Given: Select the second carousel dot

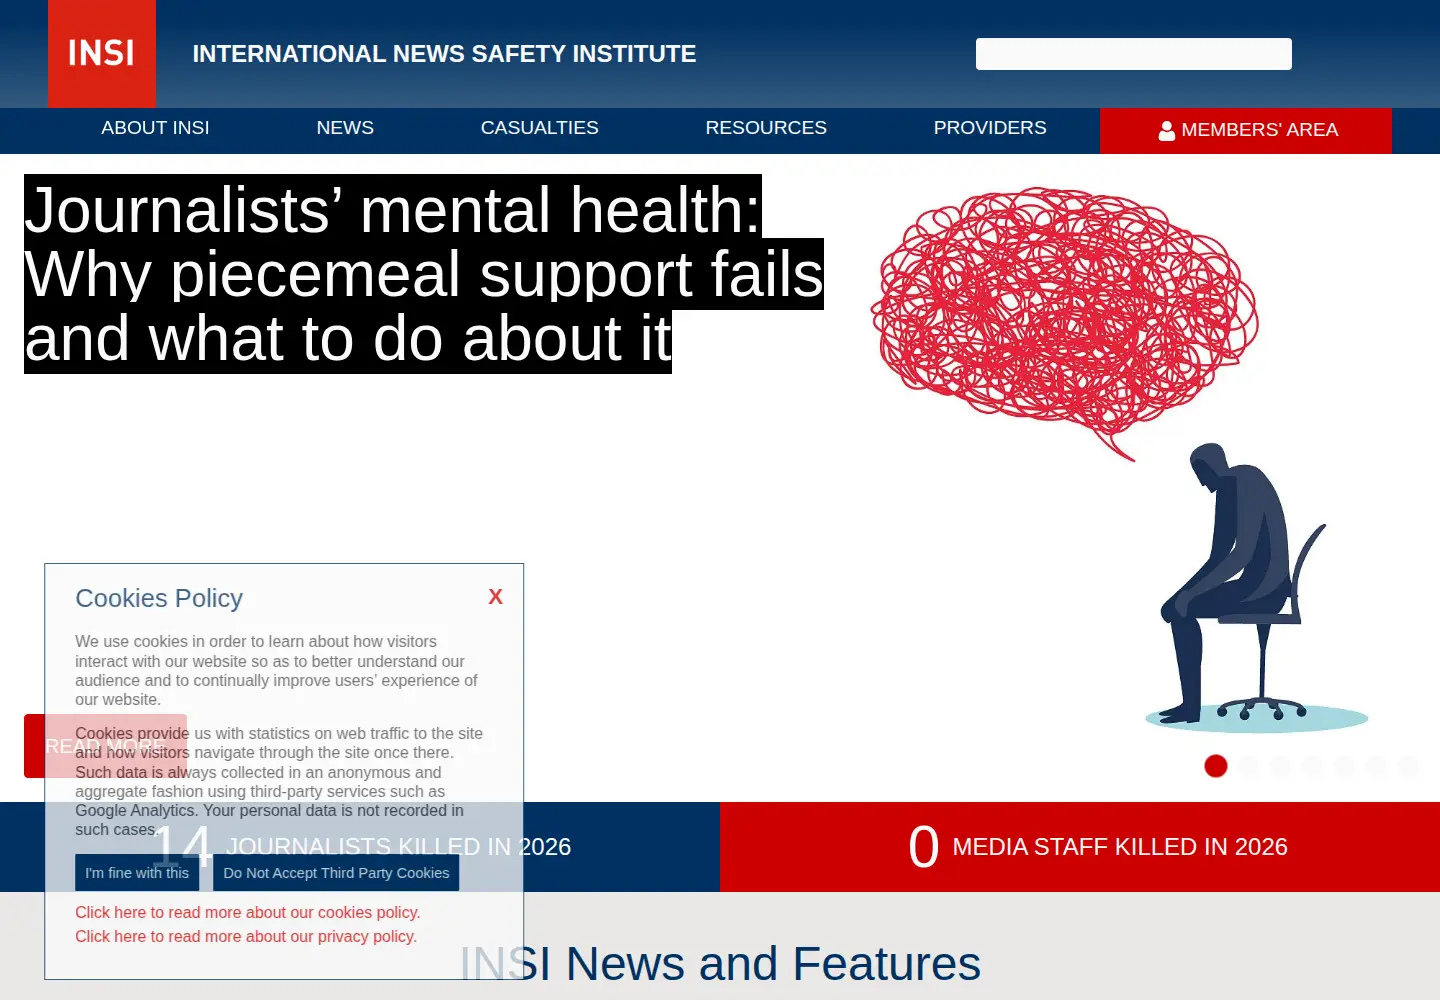Looking at the screenshot, I should pyautogui.click(x=1248, y=766).
